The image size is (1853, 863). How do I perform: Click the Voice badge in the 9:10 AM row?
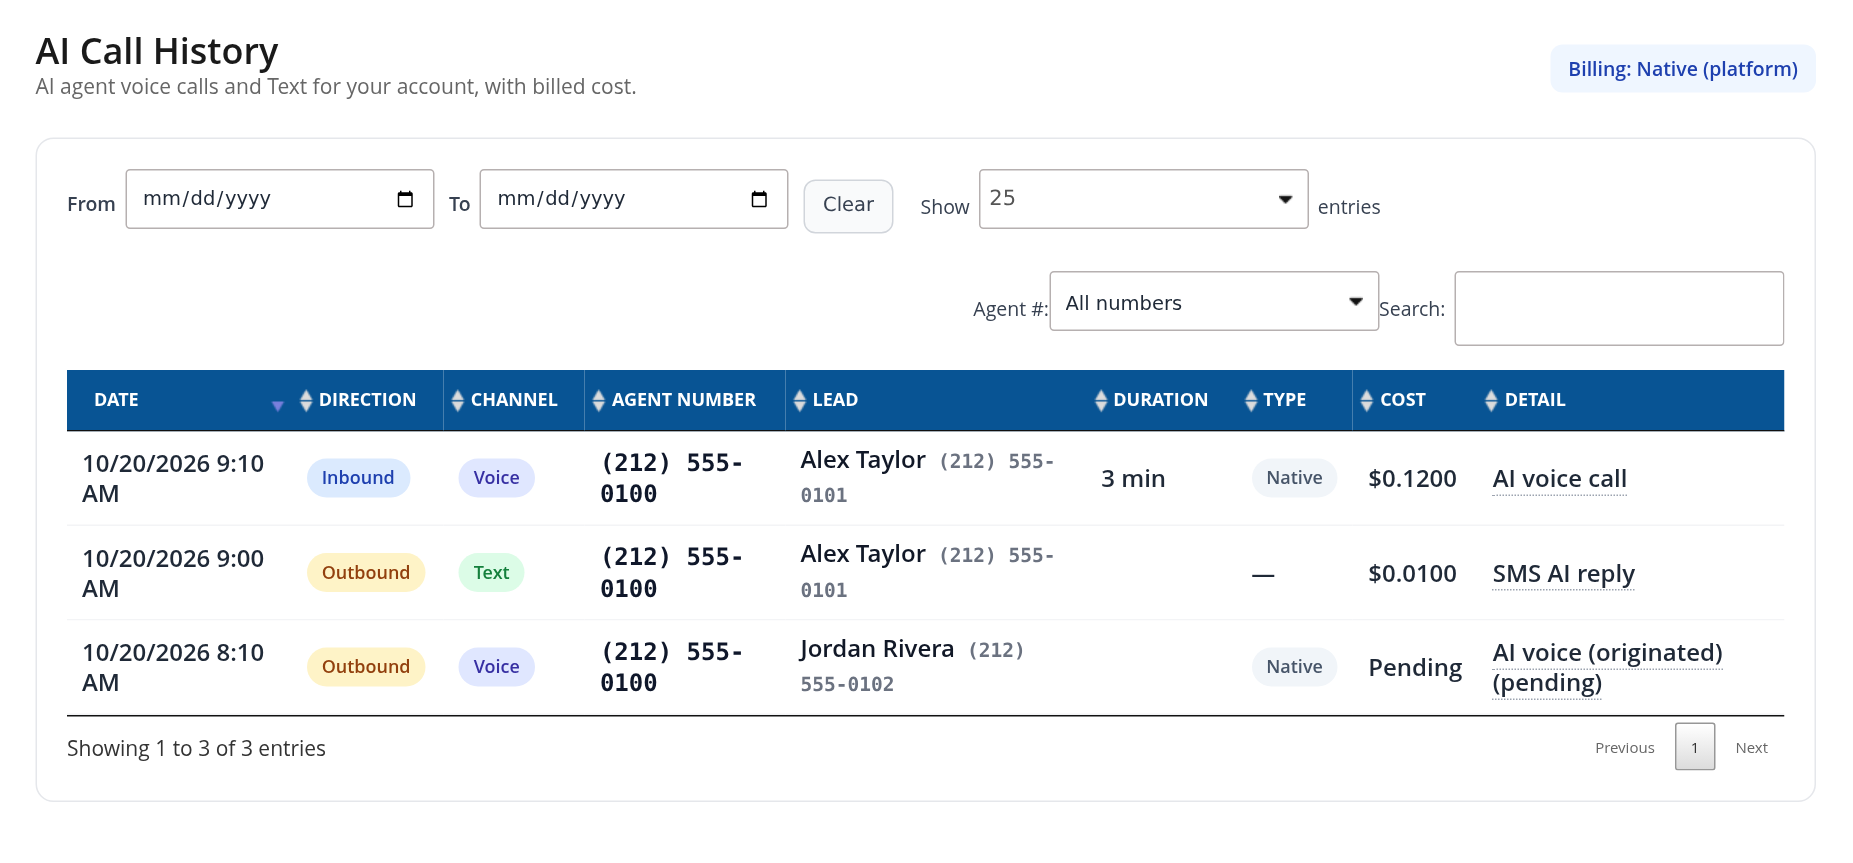496,478
